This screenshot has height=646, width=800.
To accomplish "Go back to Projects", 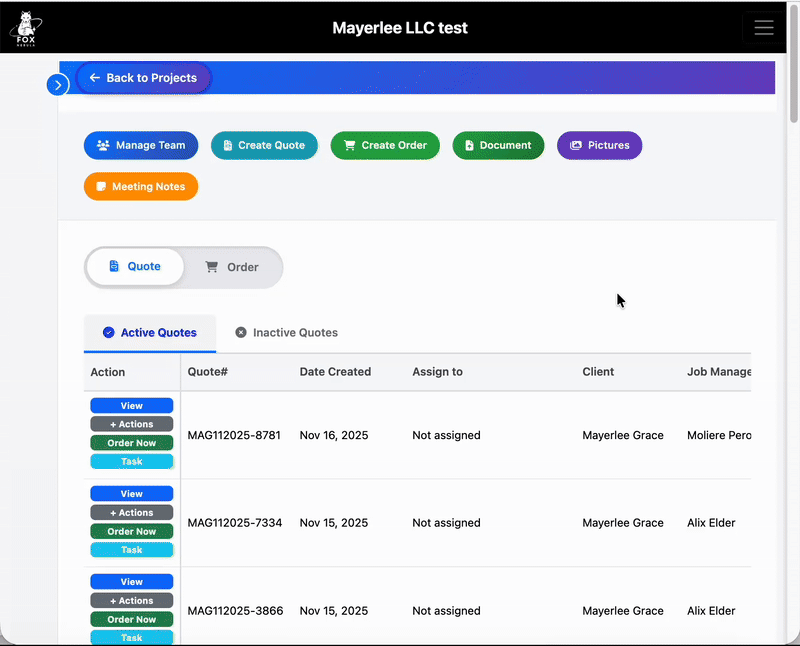I will (x=143, y=78).
